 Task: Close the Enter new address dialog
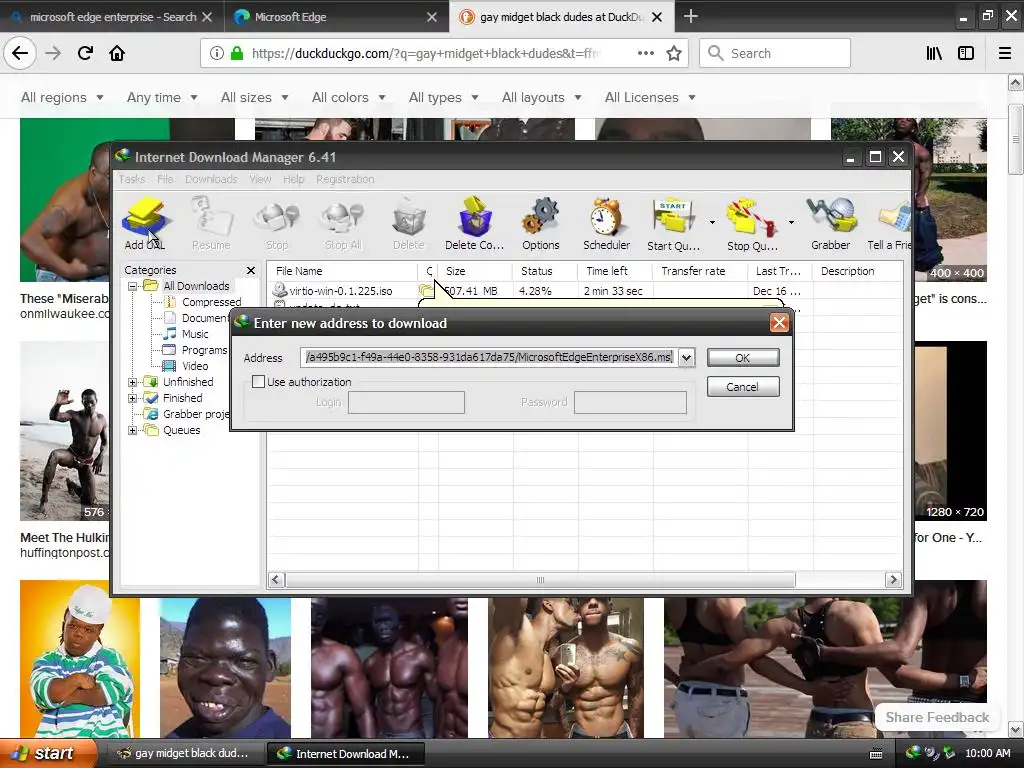(x=779, y=323)
